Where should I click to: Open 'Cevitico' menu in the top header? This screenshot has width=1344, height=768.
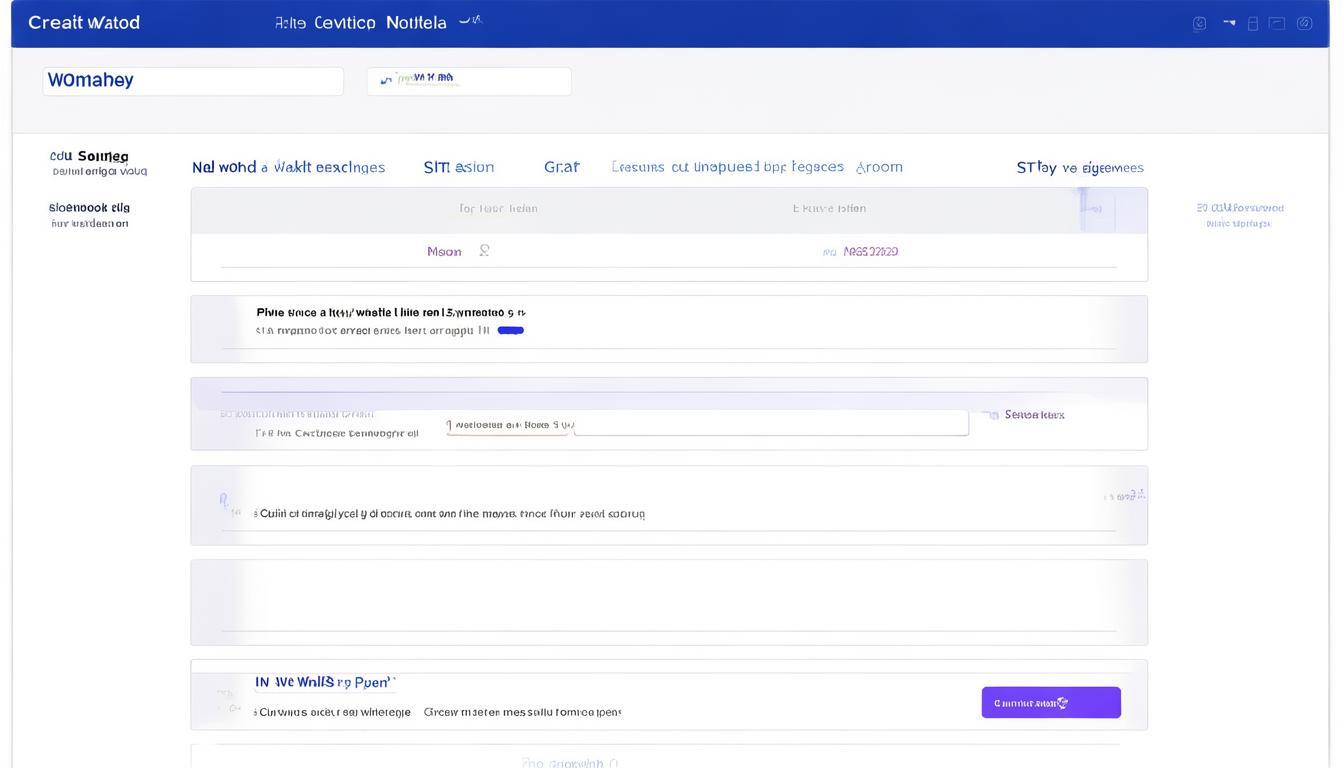click(344, 22)
